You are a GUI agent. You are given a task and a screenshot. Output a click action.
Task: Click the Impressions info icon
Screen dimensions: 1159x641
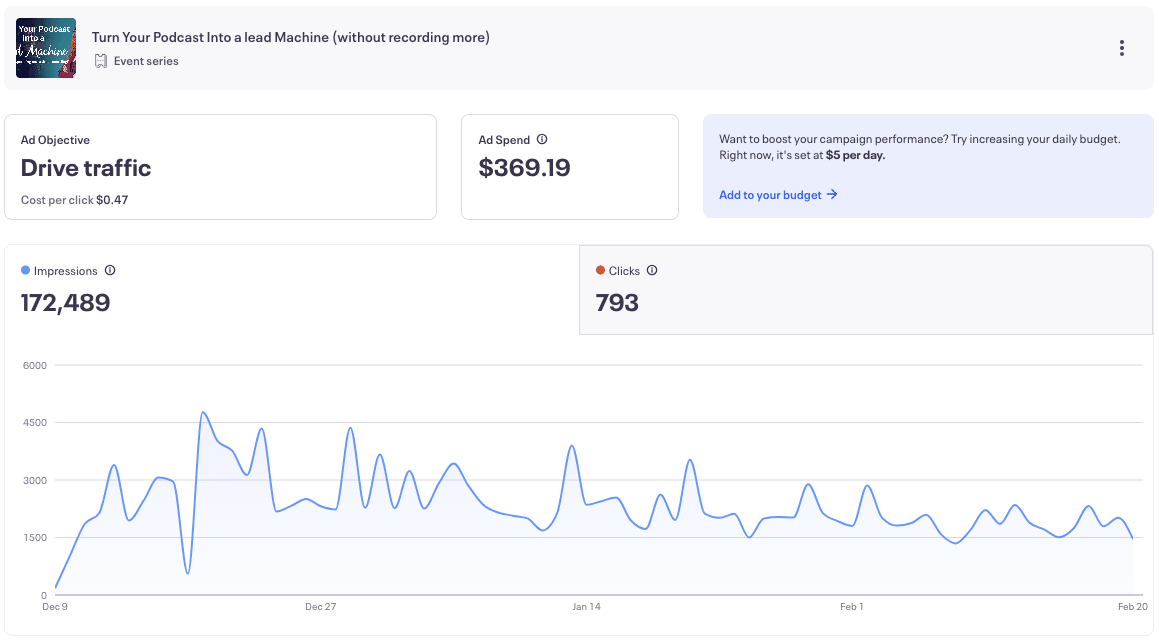pyautogui.click(x=110, y=270)
